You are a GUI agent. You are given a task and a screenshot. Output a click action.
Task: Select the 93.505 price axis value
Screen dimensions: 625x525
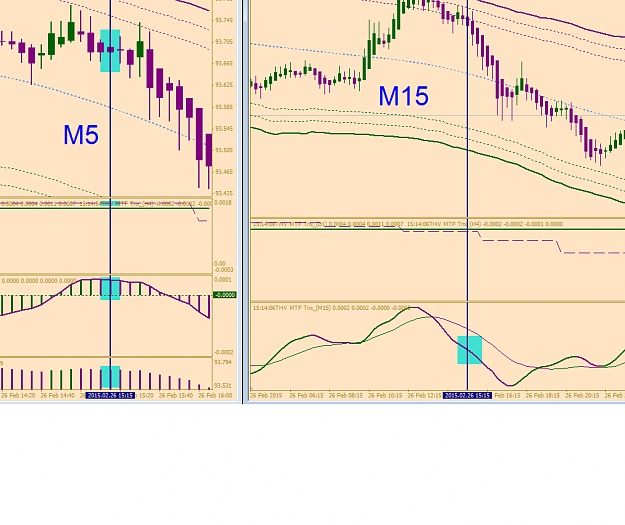[x=224, y=150]
